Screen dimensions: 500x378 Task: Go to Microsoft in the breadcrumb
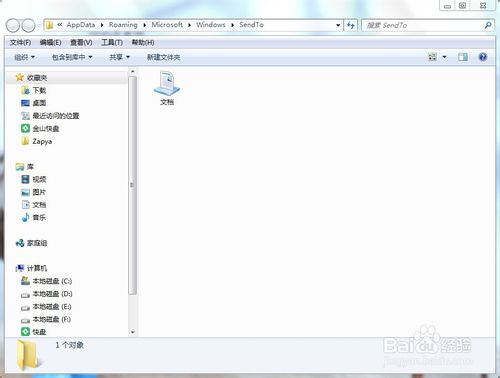(167, 25)
